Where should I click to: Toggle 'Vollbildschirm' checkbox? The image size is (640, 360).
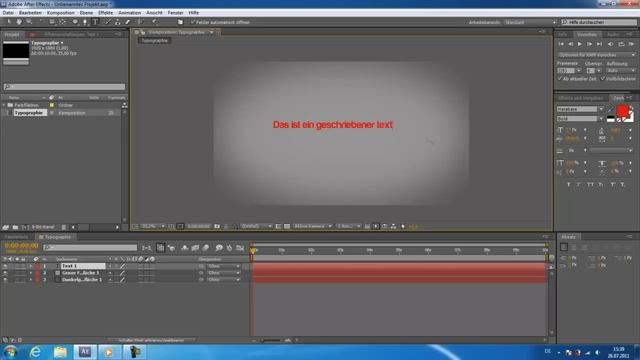(602, 78)
